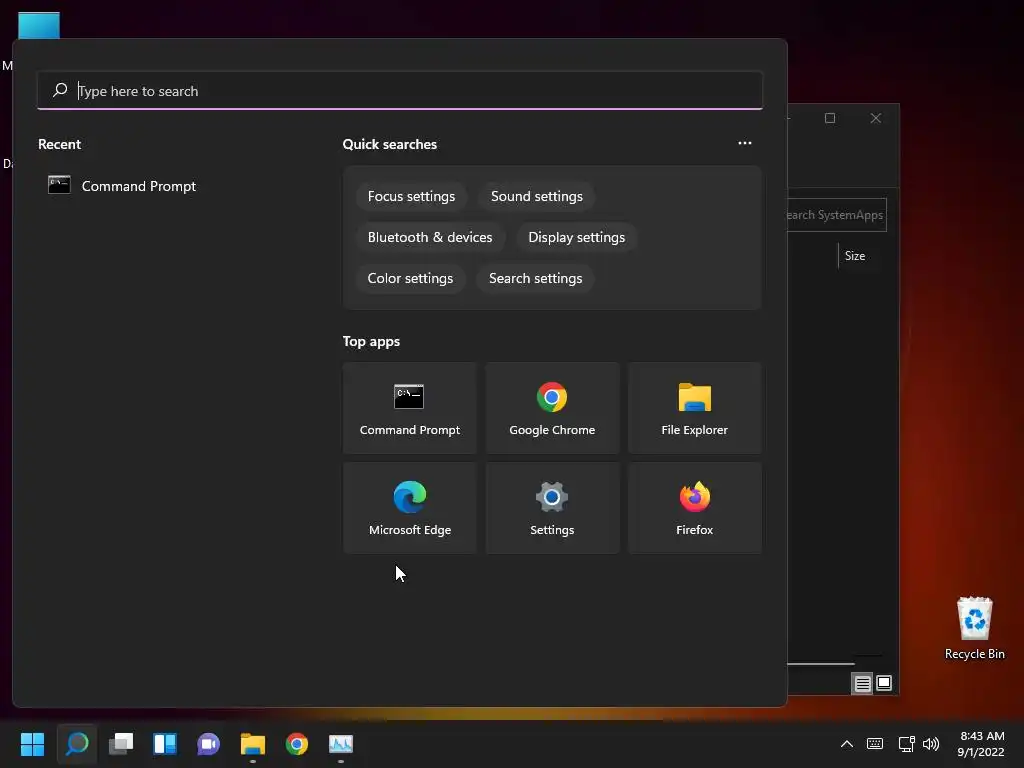This screenshot has width=1024, height=768.
Task: Open Task View on taskbar
Action: 121,744
